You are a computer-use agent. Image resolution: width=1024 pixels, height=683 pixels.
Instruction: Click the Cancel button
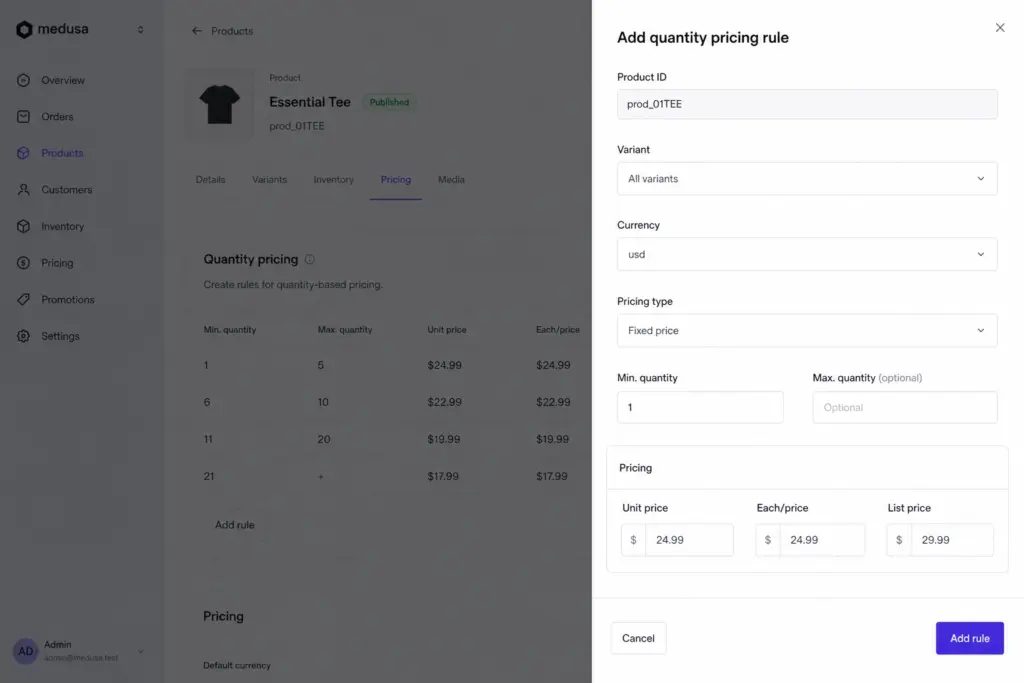point(638,638)
